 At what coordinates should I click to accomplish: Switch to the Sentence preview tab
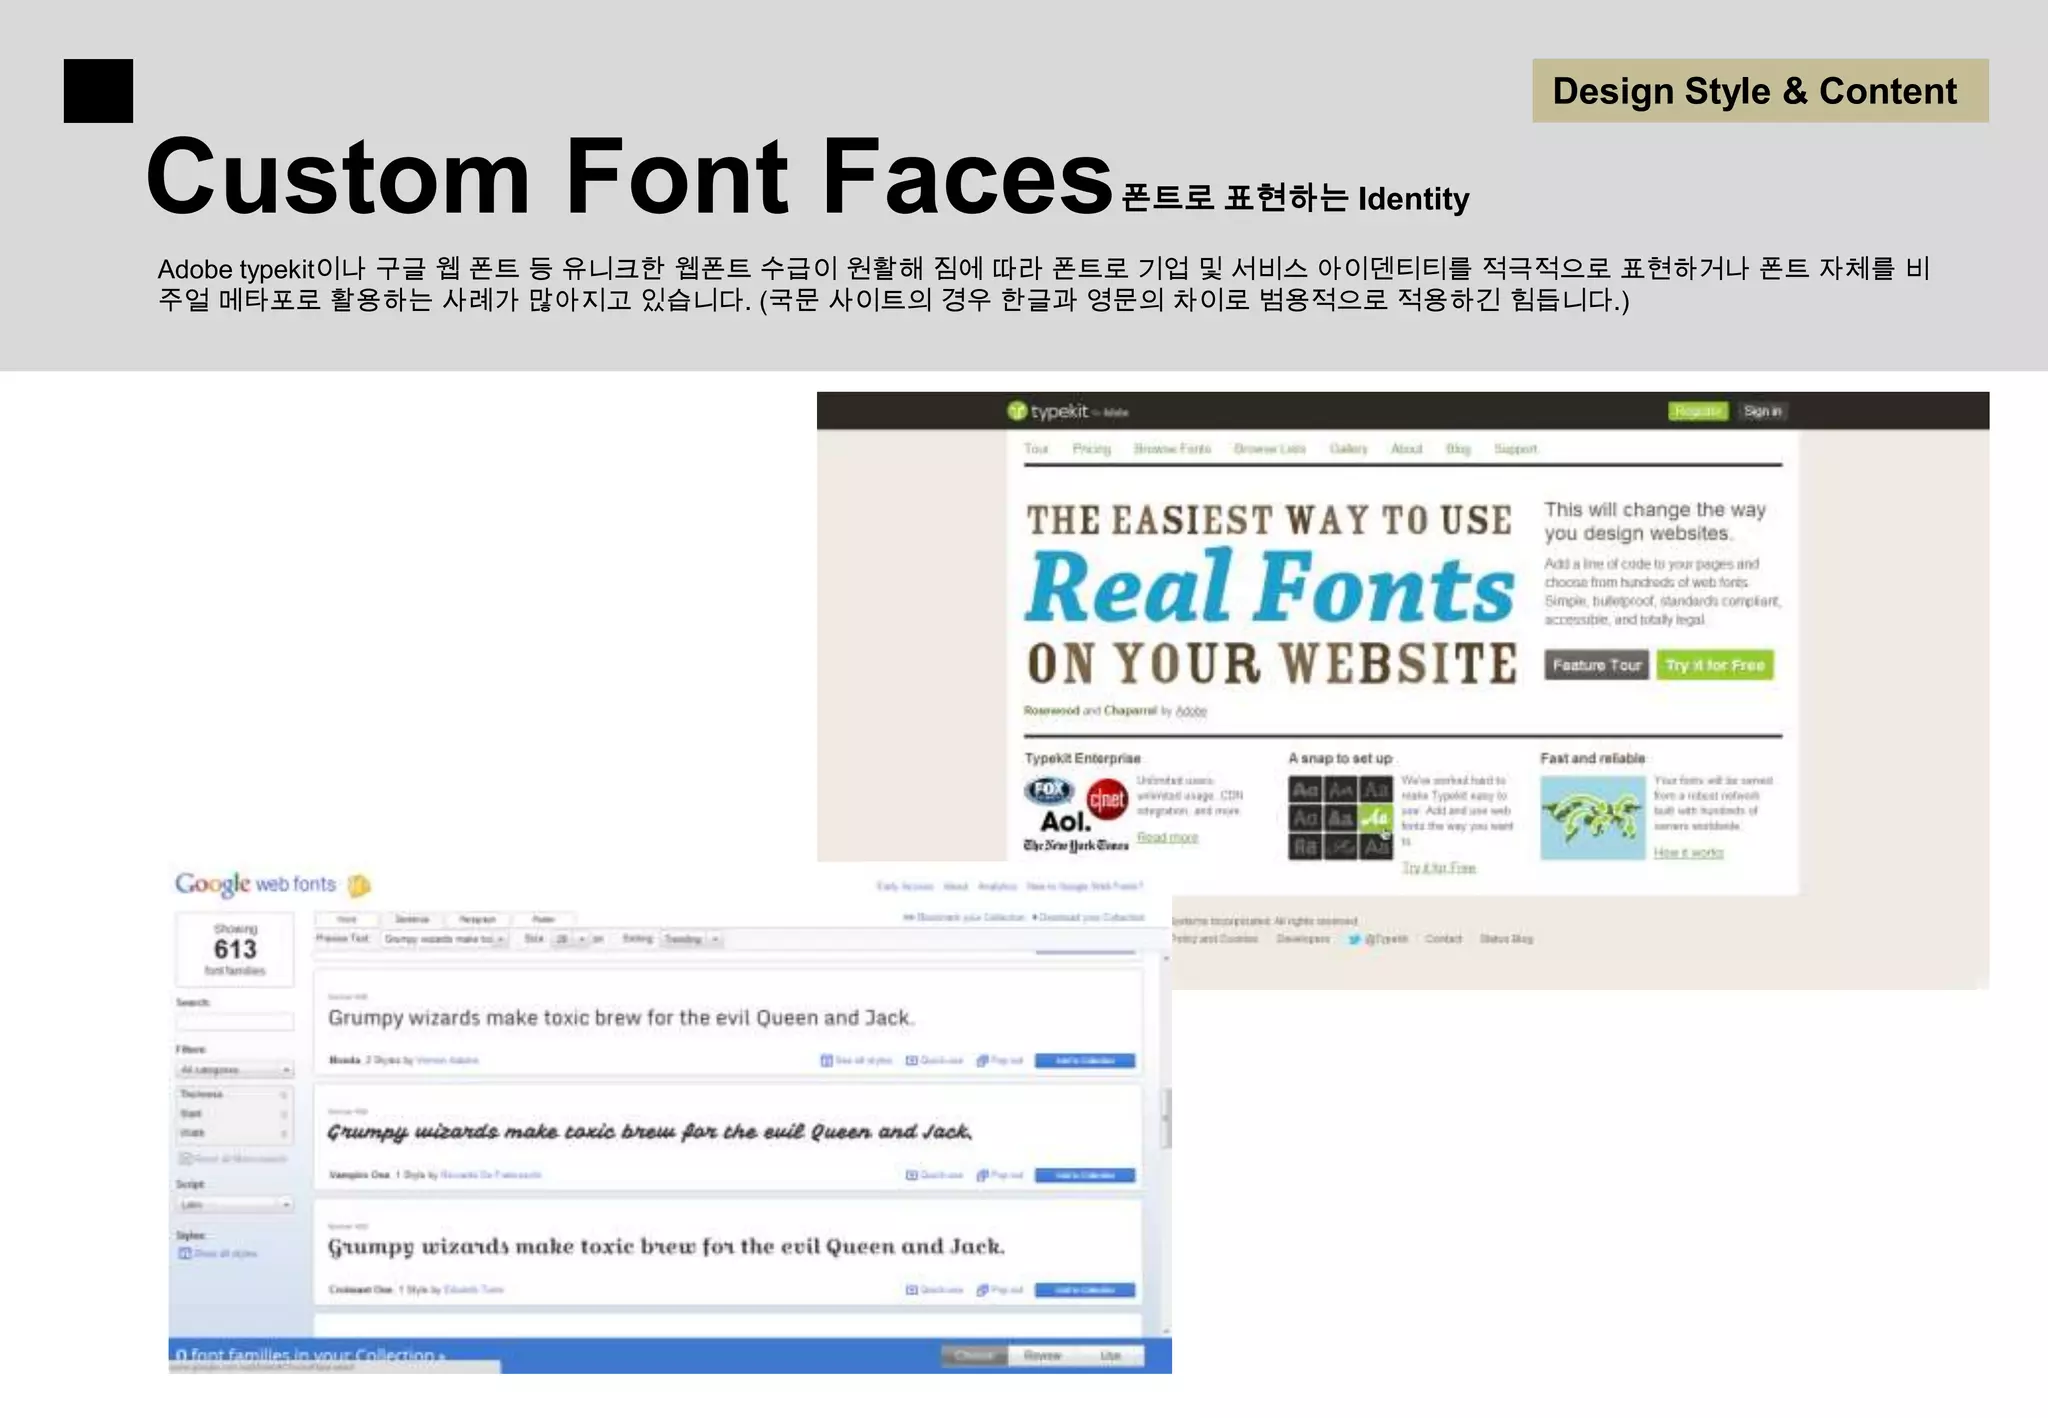pos(412,919)
